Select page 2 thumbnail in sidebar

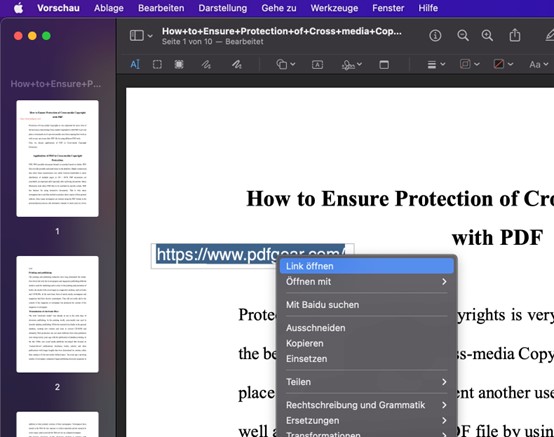pyautogui.click(x=57, y=314)
